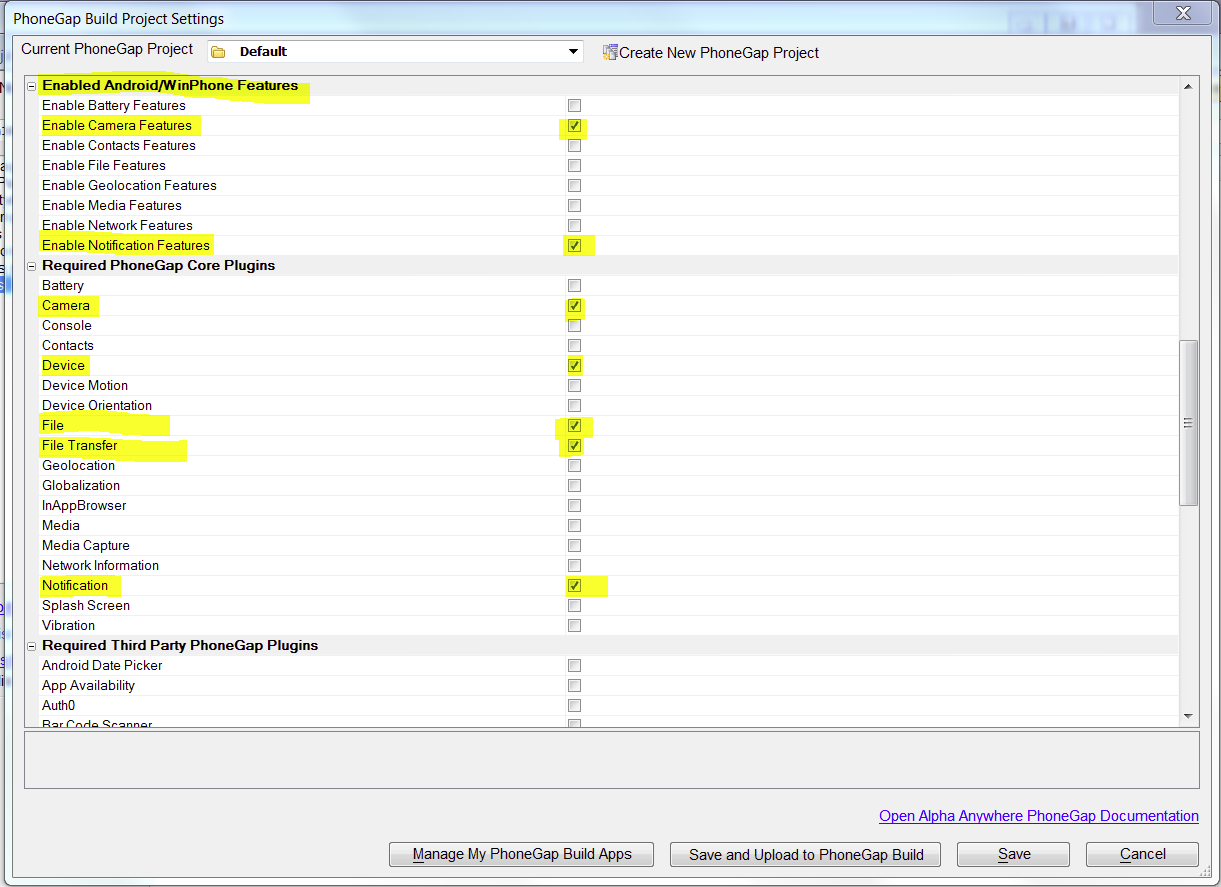Enable the Android Date Picker plugin
Screen dimensions: 1221x887
tap(574, 666)
